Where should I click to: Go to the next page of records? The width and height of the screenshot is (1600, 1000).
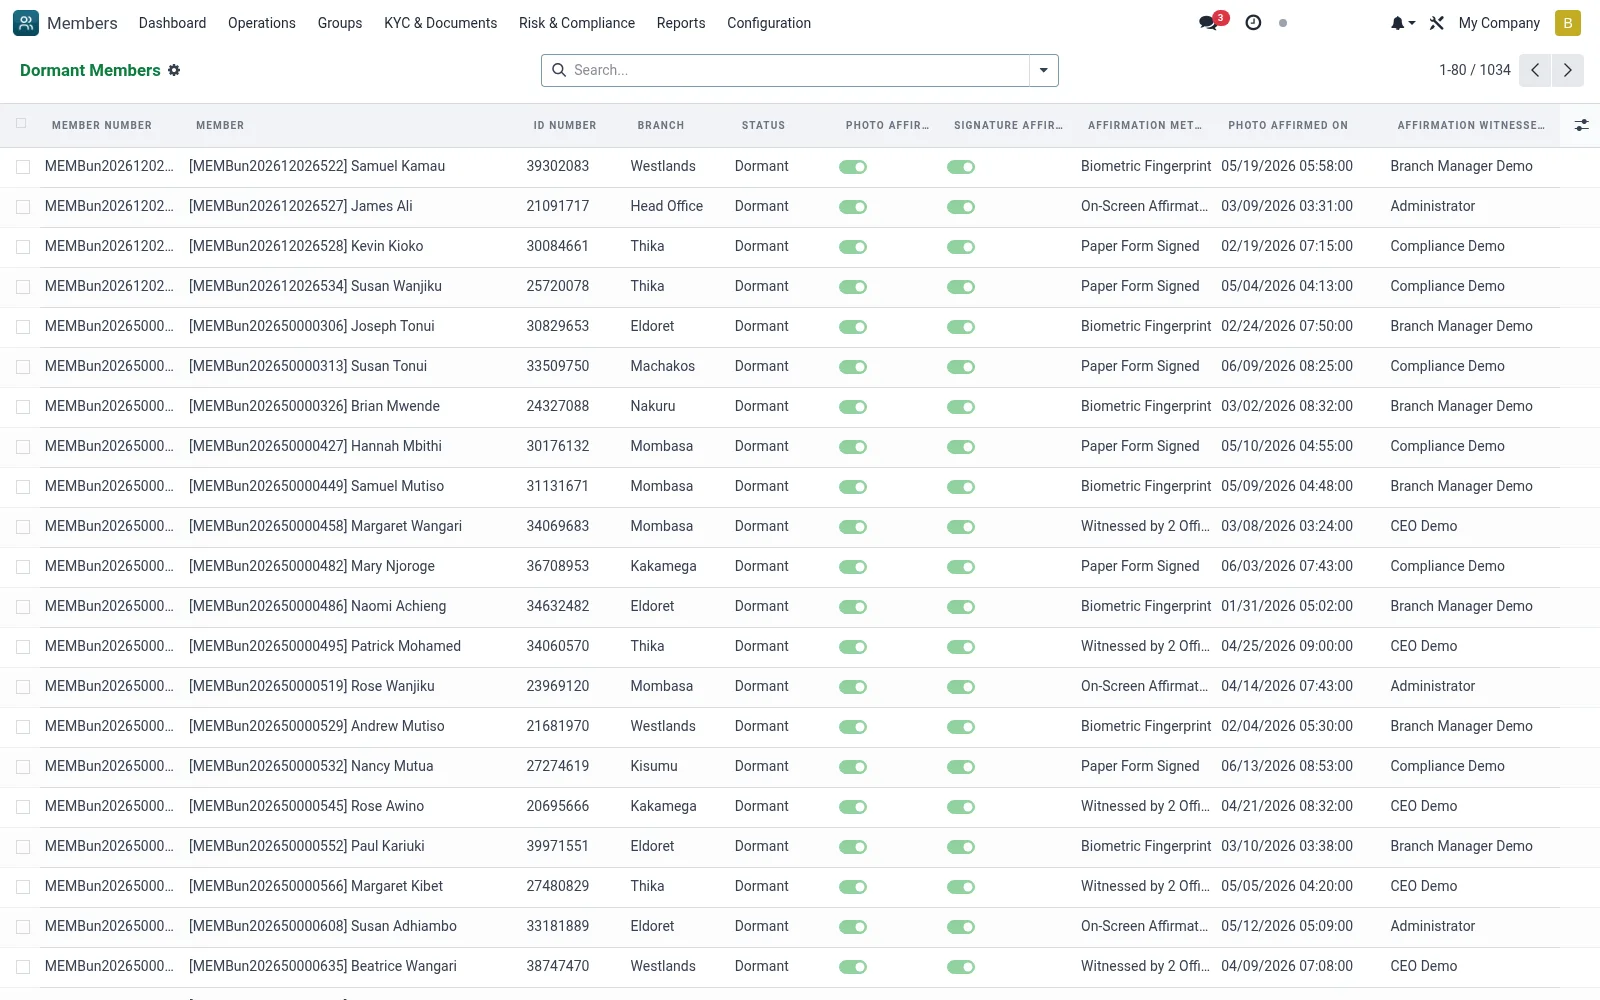(x=1567, y=70)
